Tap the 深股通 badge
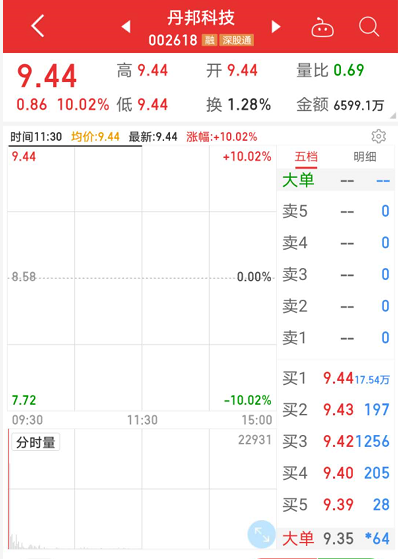Image resolution: width=398 pixels, height=559 pixels. point(237,40)
